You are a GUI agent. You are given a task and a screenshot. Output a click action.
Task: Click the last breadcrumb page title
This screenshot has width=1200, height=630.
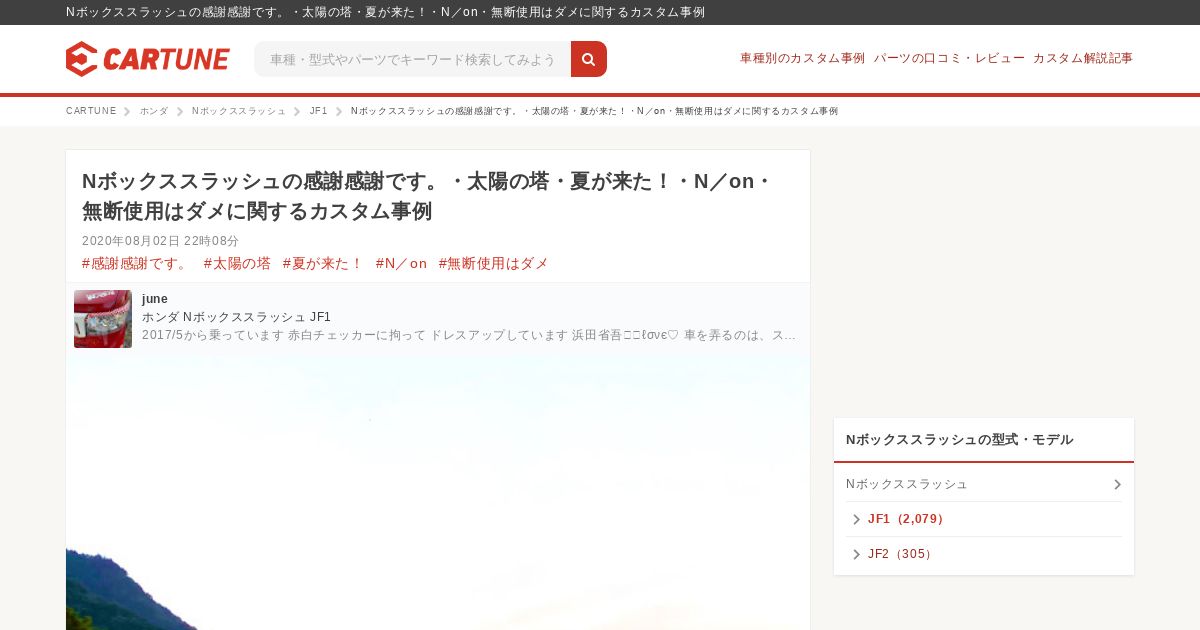pos(594,111)
